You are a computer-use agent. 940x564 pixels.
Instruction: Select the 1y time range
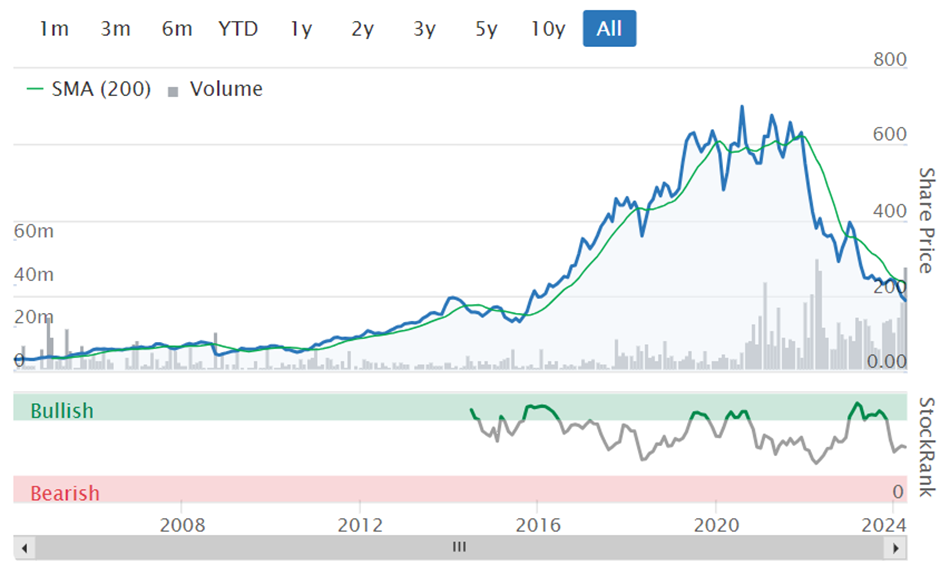(x=301, y=29)
